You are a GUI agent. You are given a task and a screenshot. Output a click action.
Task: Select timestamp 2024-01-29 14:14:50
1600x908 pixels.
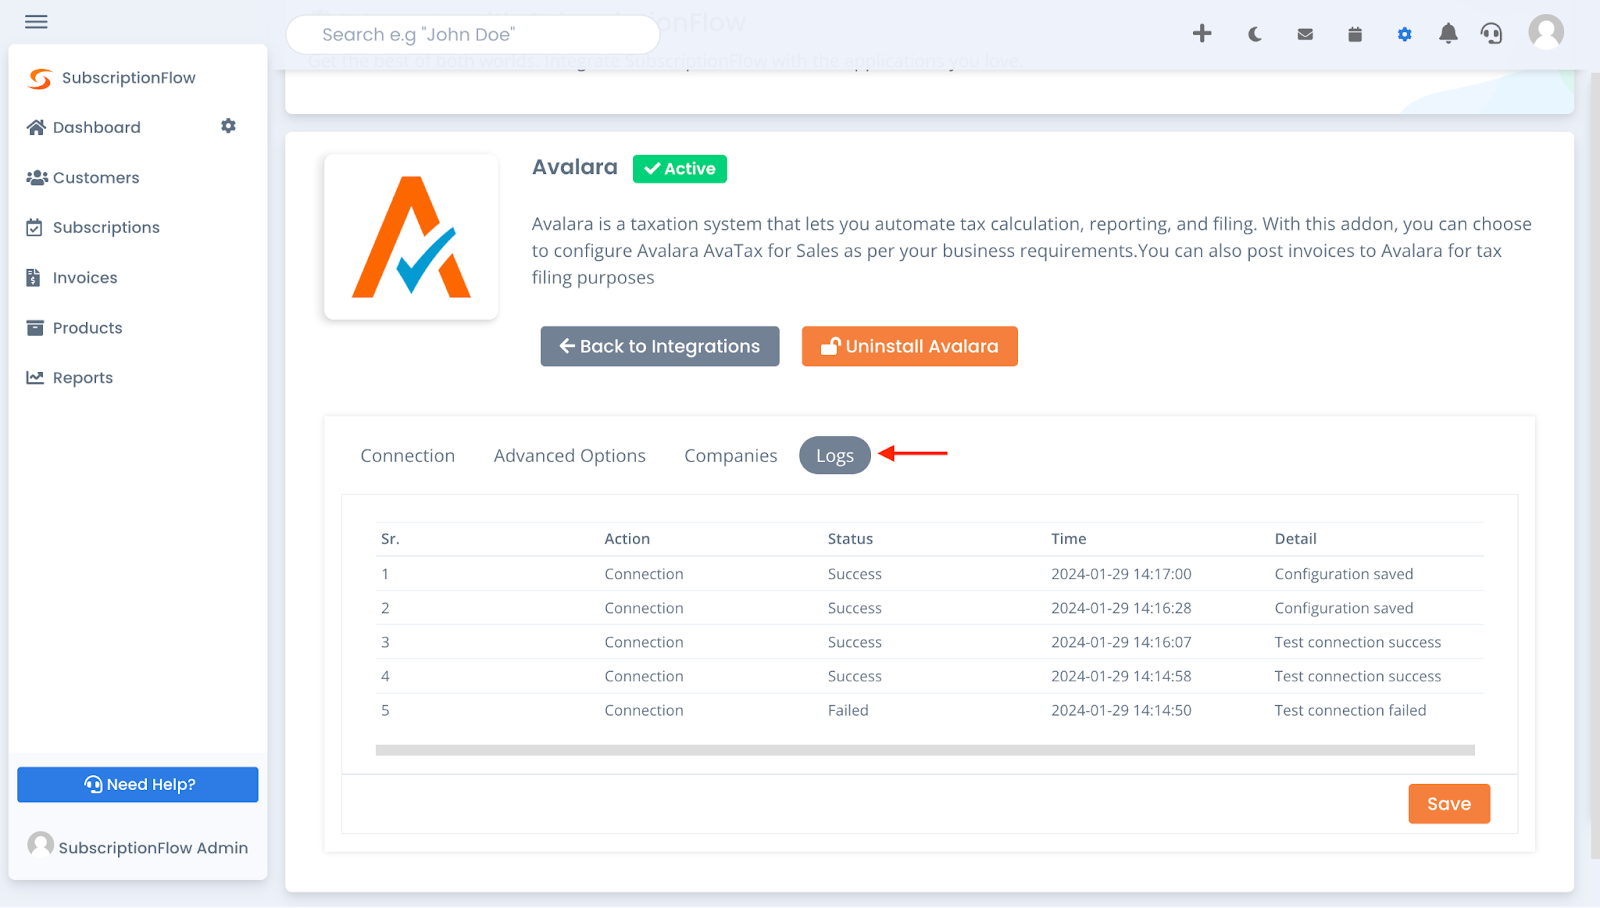[x=1121, y=710]
